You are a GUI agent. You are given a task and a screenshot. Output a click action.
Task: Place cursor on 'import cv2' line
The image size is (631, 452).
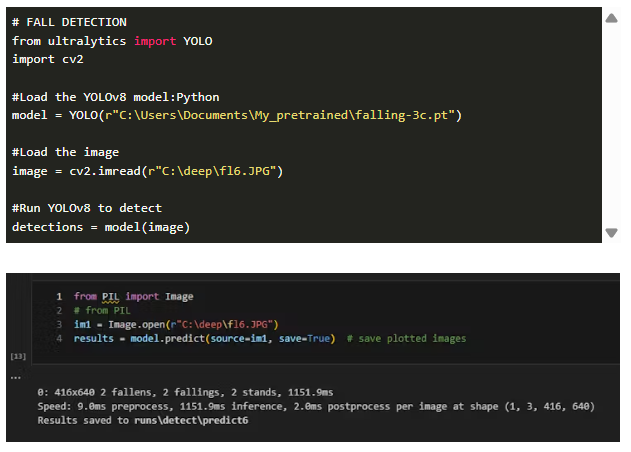(48, 60)
